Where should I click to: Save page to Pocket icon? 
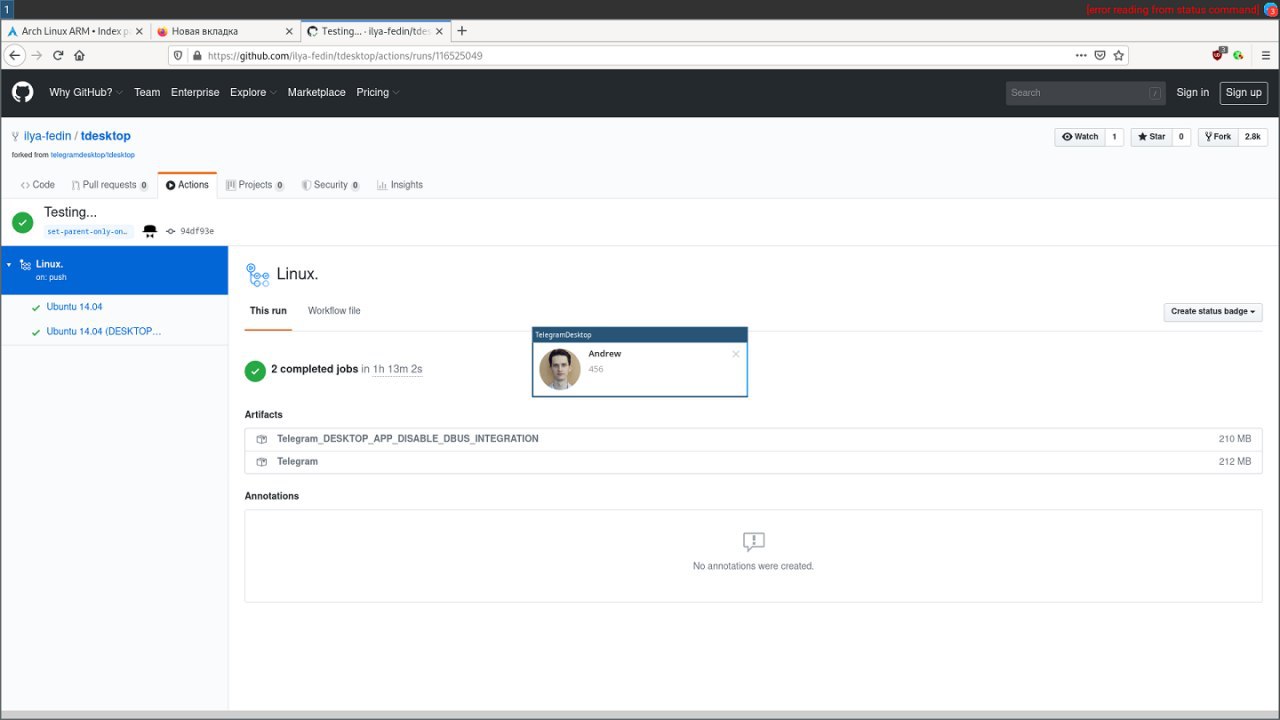coord(1100,55)
